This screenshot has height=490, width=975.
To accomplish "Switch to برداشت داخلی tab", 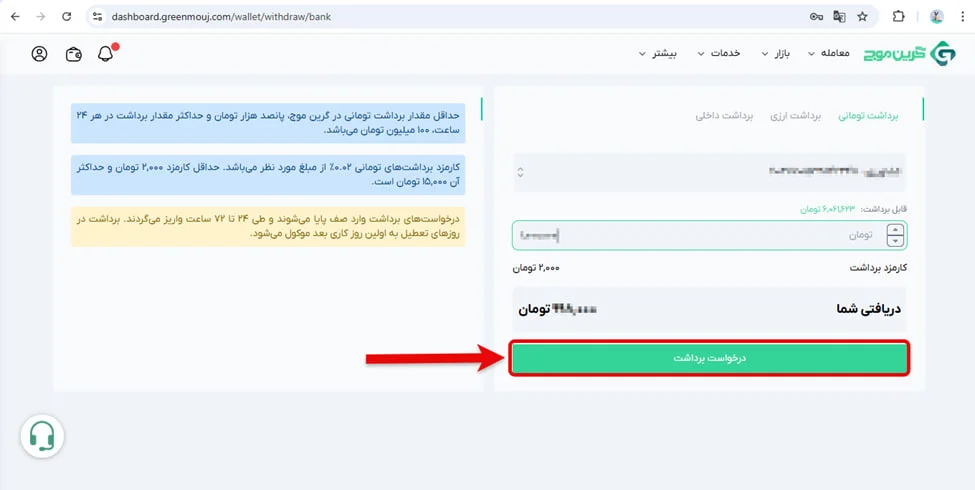I will point(724,116).
